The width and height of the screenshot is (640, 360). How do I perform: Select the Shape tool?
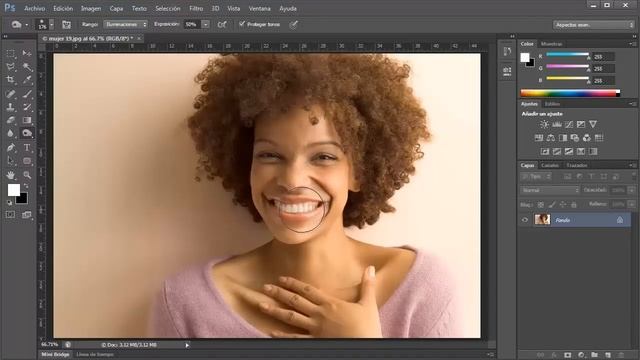tap(27, 161)
